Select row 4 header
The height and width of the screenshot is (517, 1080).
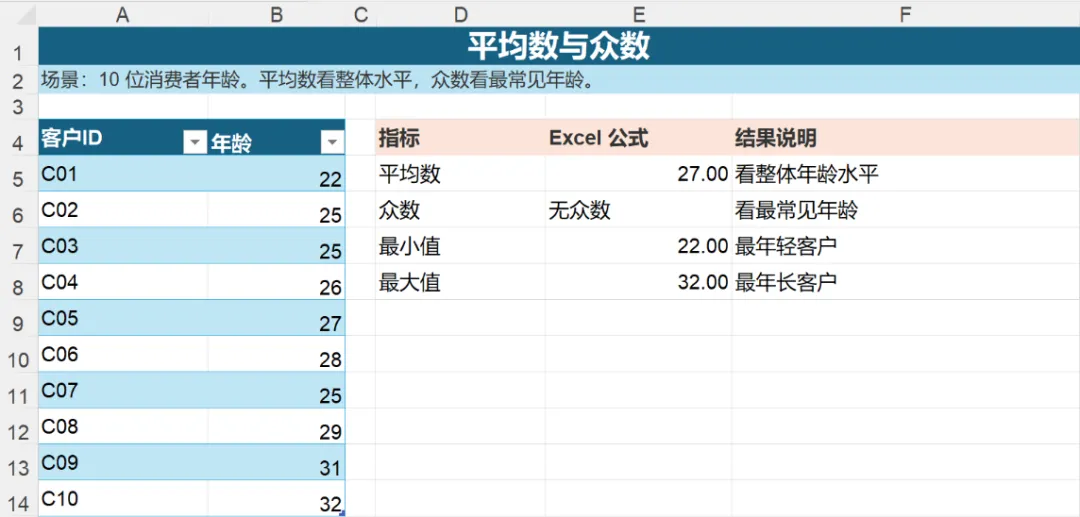coord(19,138)
